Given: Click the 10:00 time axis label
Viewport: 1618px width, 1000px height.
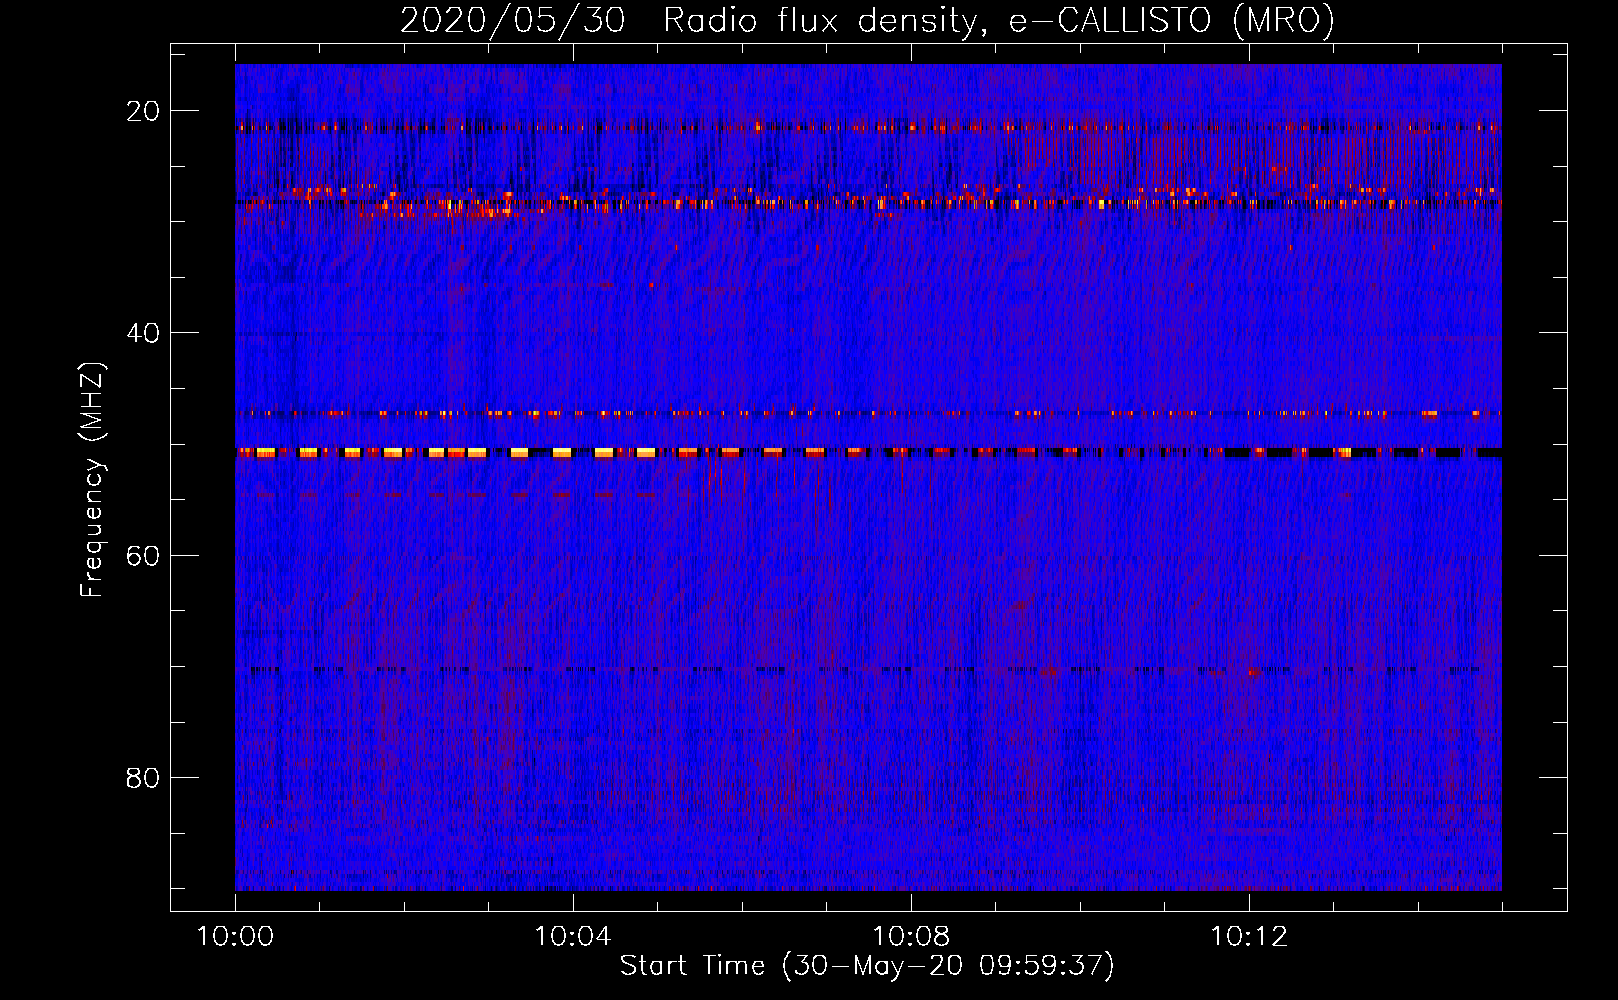Looking at the screenshot, I should 235,937.
